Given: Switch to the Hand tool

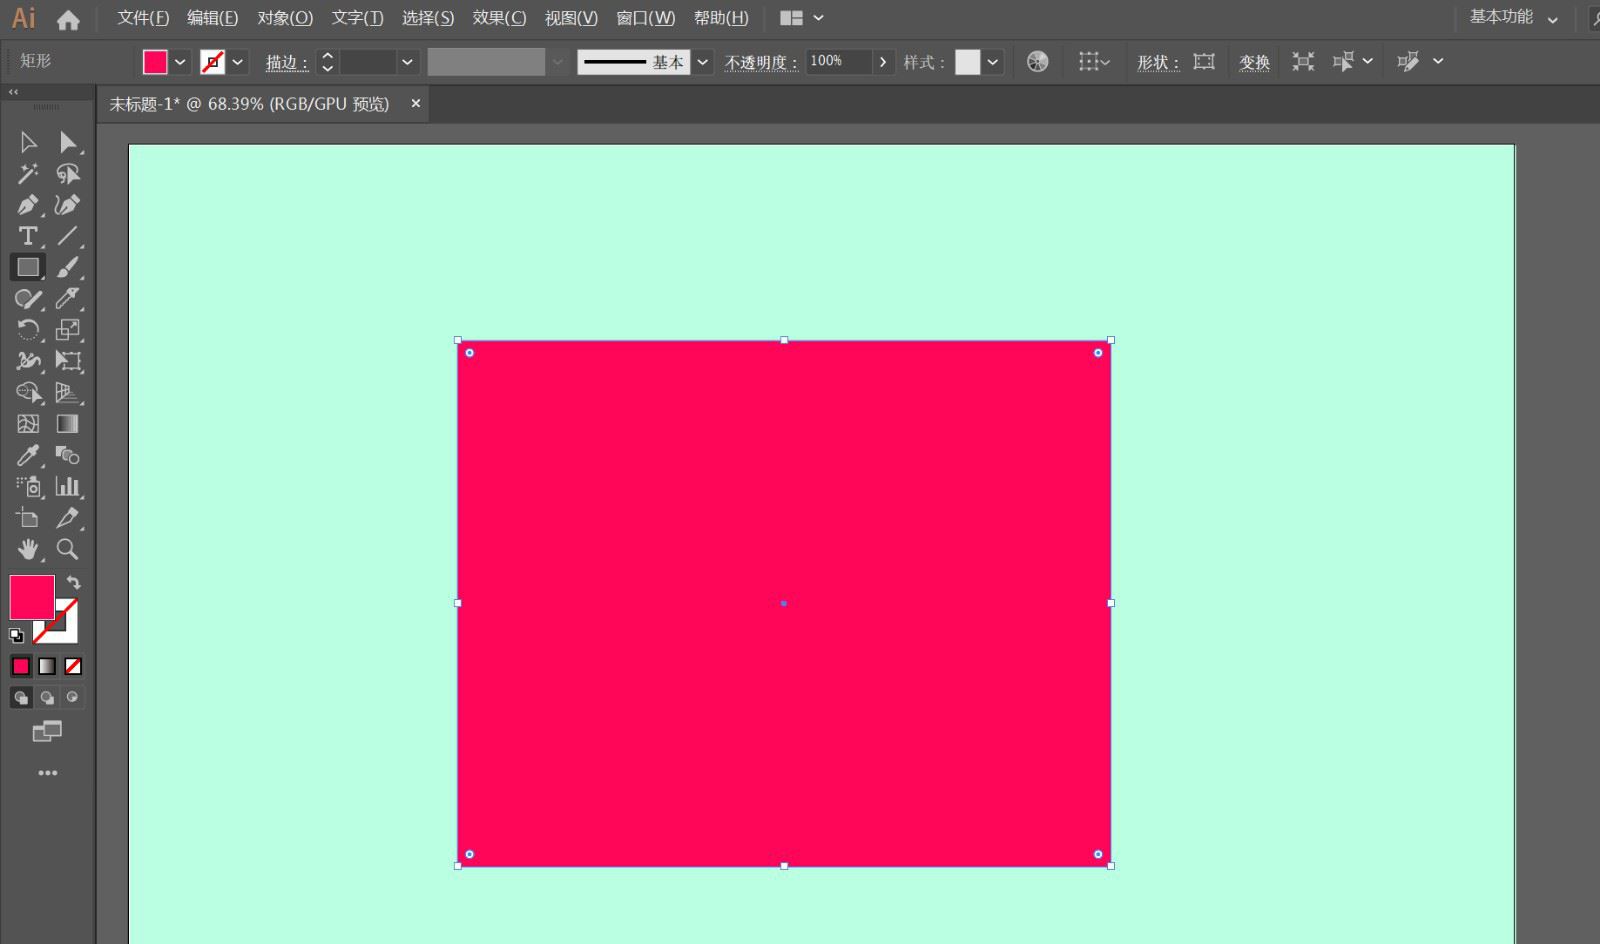Looking at the screenshot, I should point(28,549).
